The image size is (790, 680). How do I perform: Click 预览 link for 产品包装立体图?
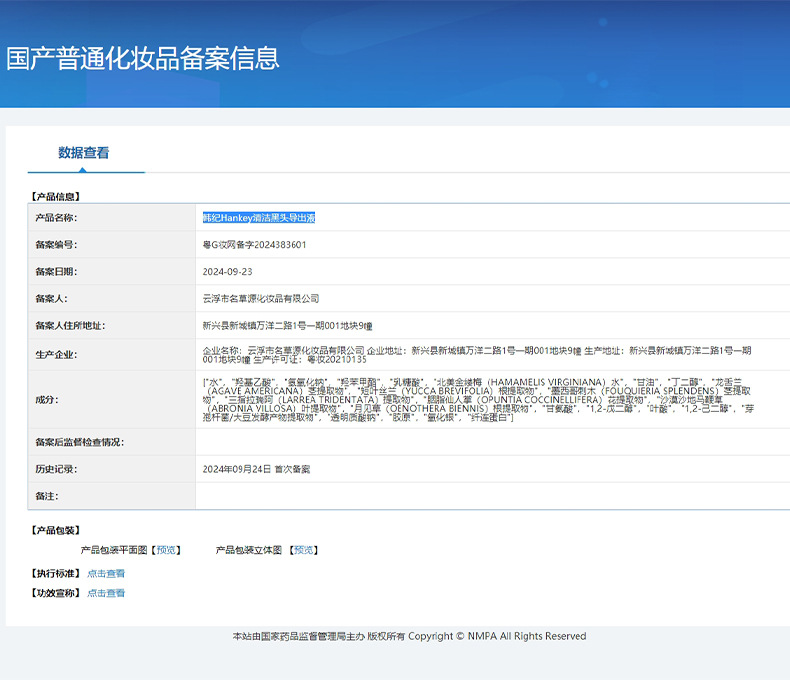coord(304,550)
